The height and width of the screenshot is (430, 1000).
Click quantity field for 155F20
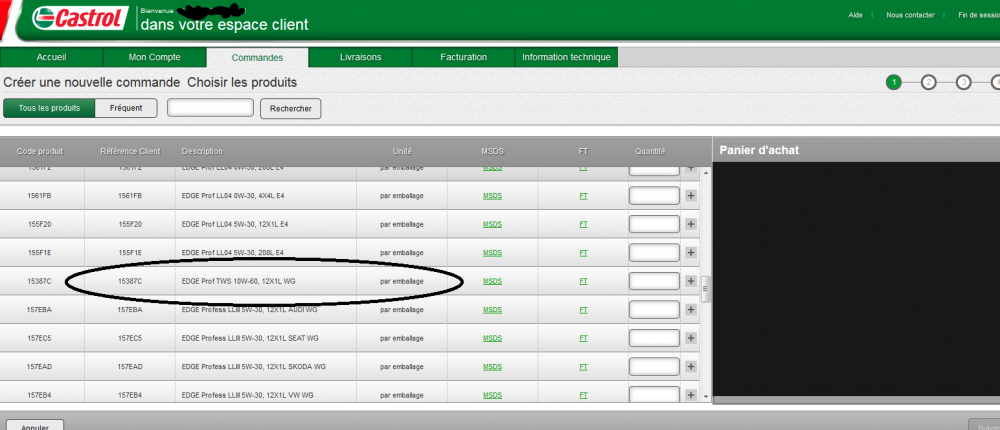[x=654, y=224]
